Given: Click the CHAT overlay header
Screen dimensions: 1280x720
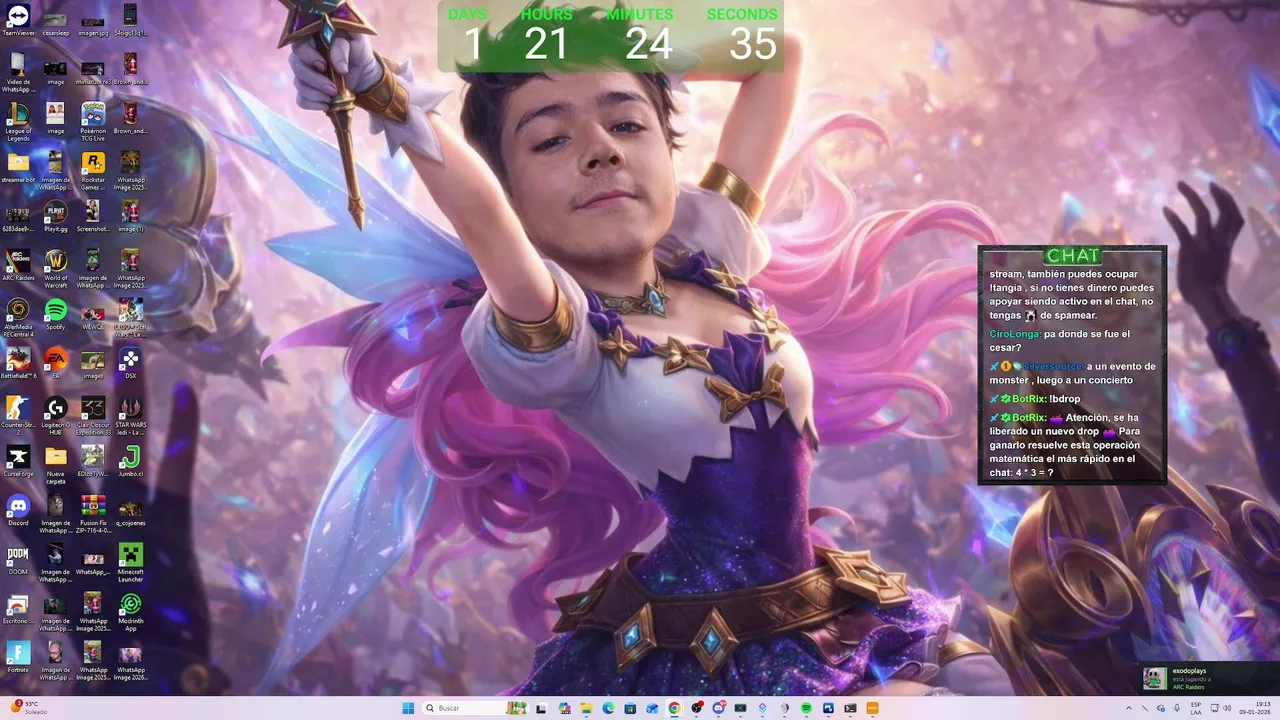Looking at the screenshot, I should click(1072, 255).
